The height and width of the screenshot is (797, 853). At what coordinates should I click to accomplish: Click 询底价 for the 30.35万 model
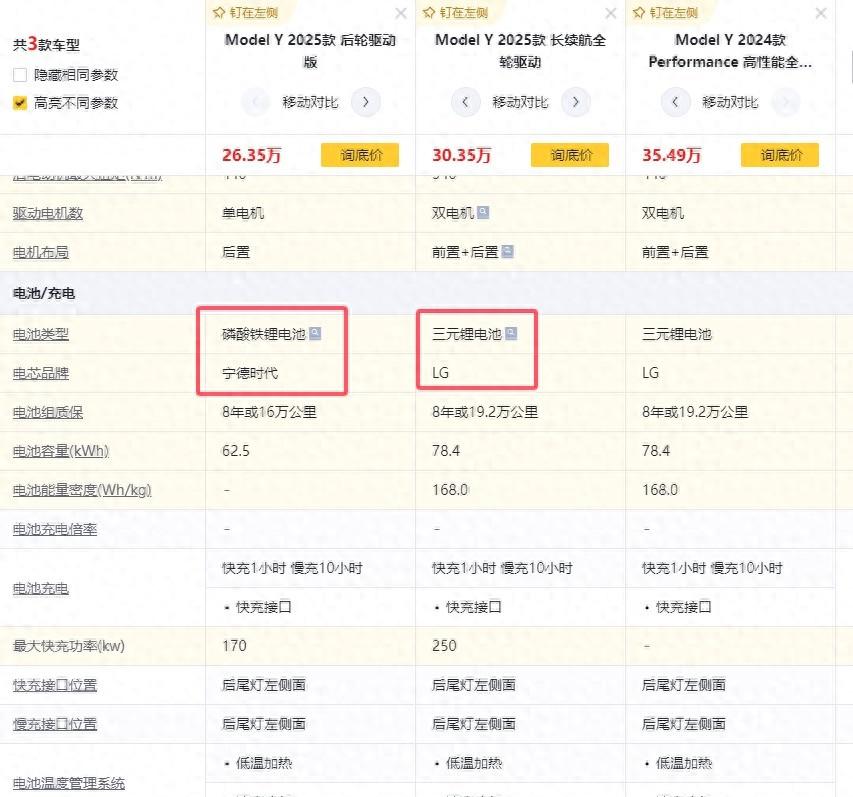[570, 155]
